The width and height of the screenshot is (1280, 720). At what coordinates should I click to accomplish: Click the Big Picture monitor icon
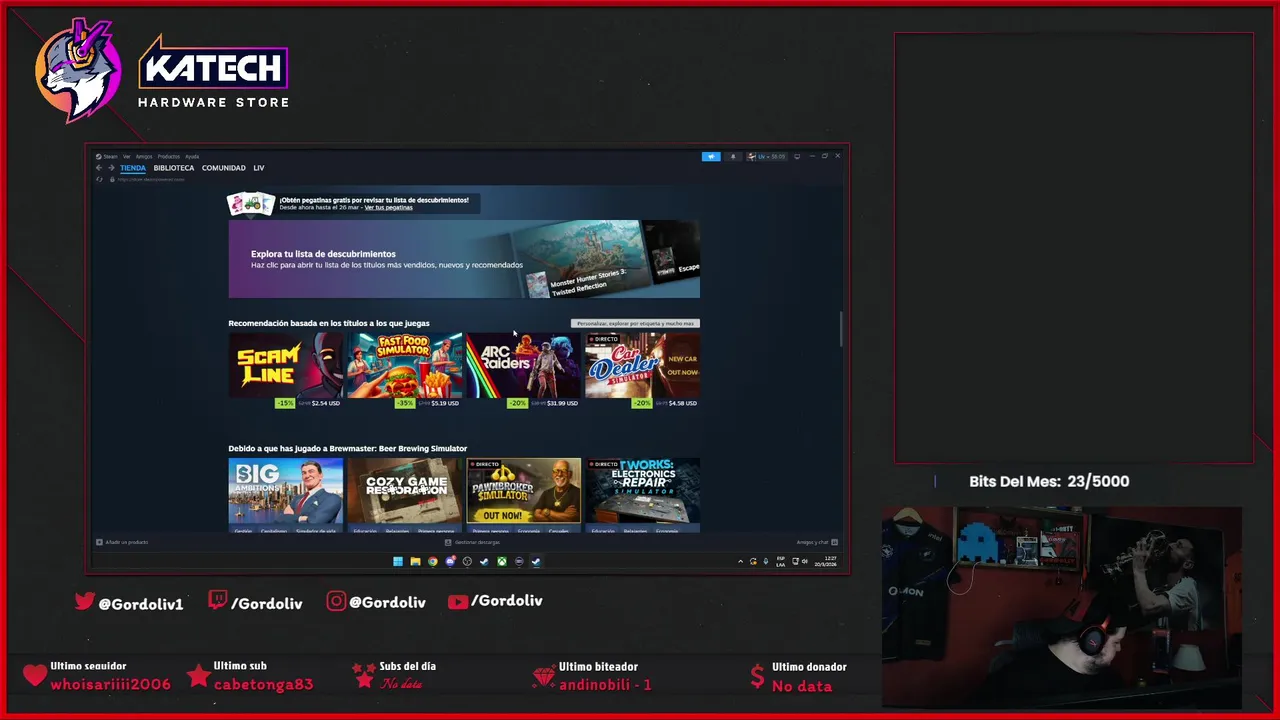tap(797, 156)
